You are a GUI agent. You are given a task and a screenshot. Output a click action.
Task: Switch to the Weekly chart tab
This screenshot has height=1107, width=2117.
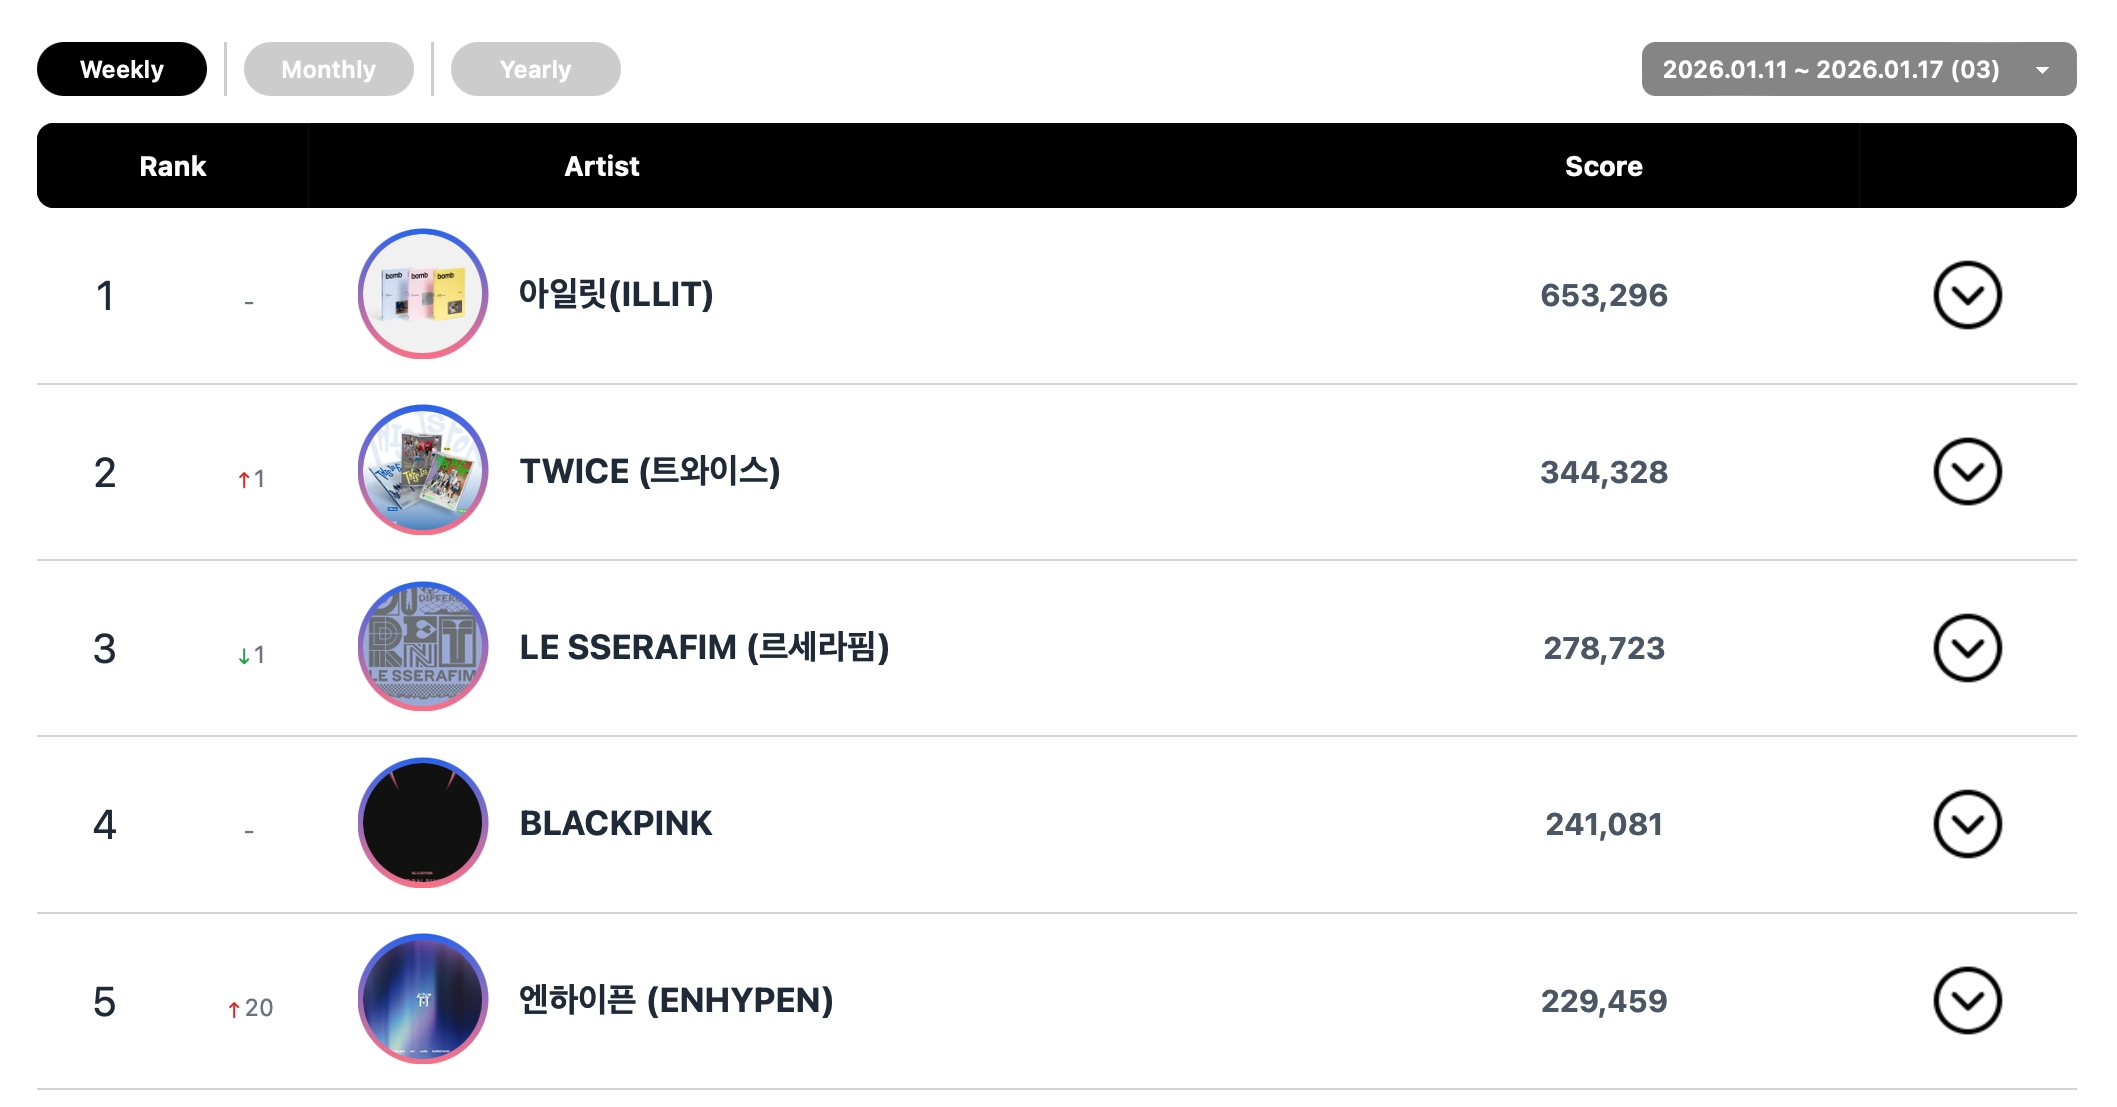coord(122,69)
